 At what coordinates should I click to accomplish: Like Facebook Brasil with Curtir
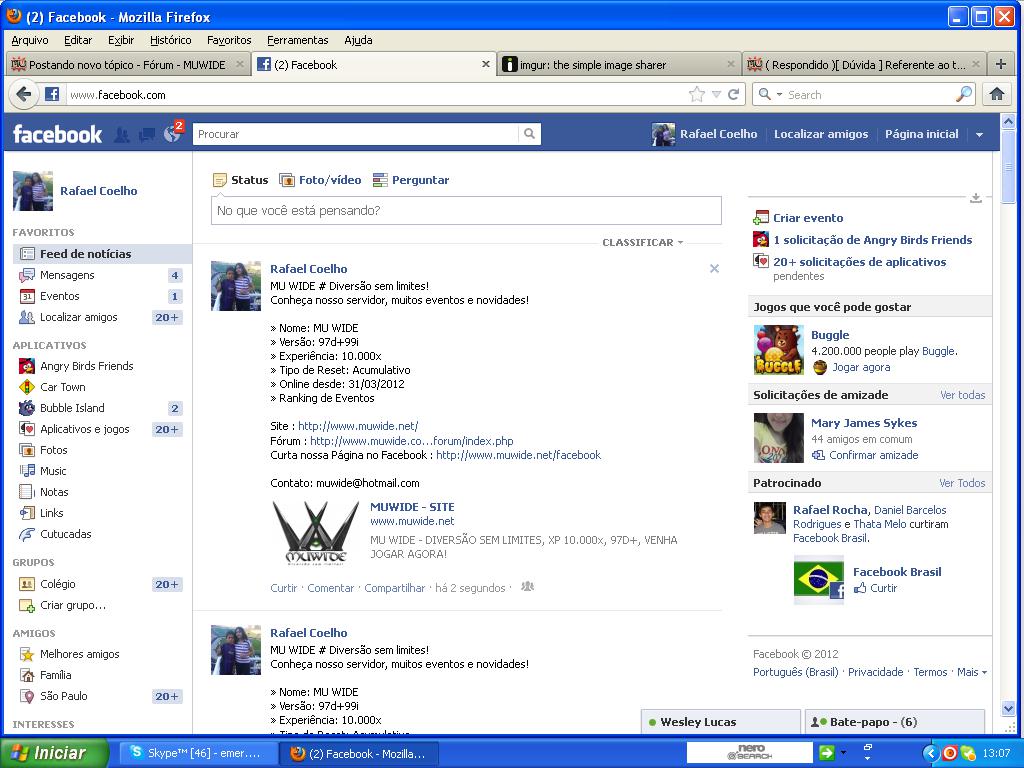(883, 588)
